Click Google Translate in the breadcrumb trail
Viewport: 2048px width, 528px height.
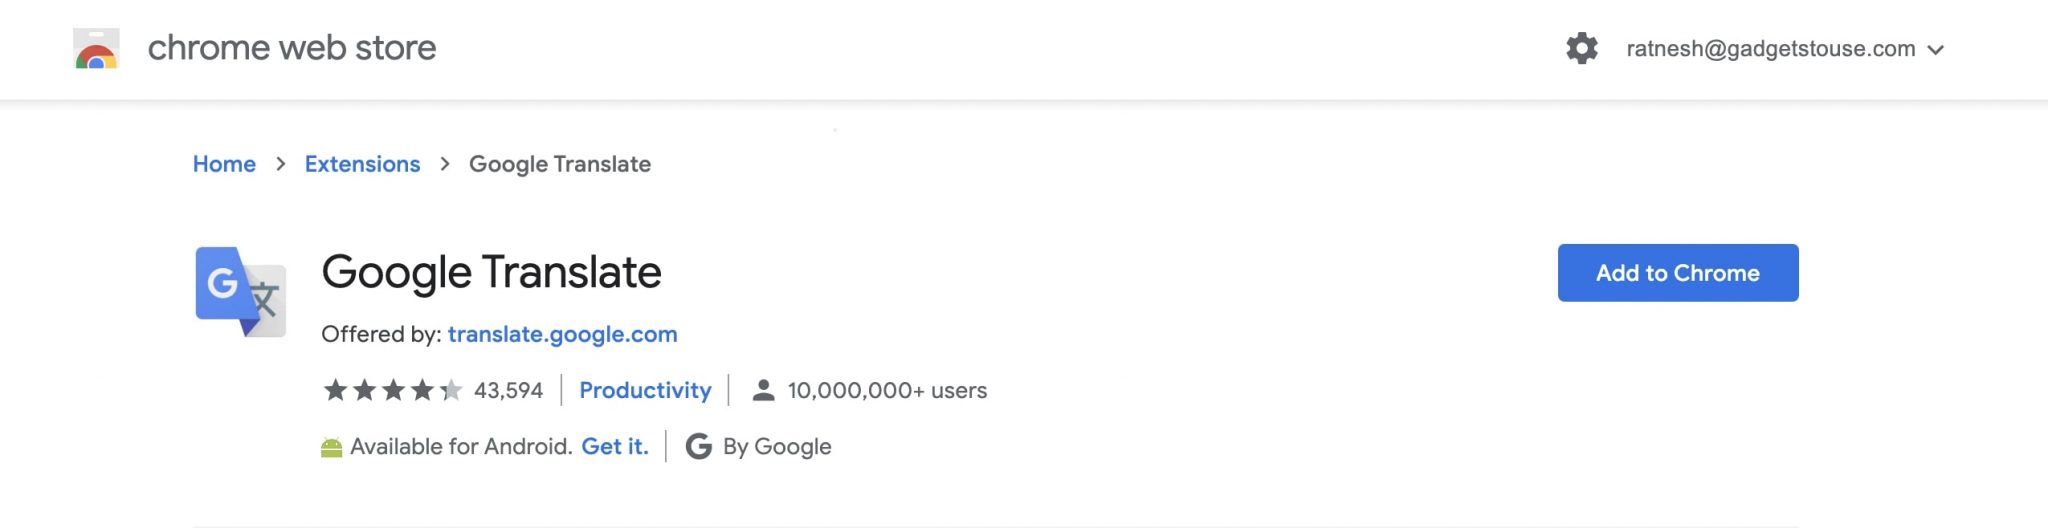pos(559,164)
